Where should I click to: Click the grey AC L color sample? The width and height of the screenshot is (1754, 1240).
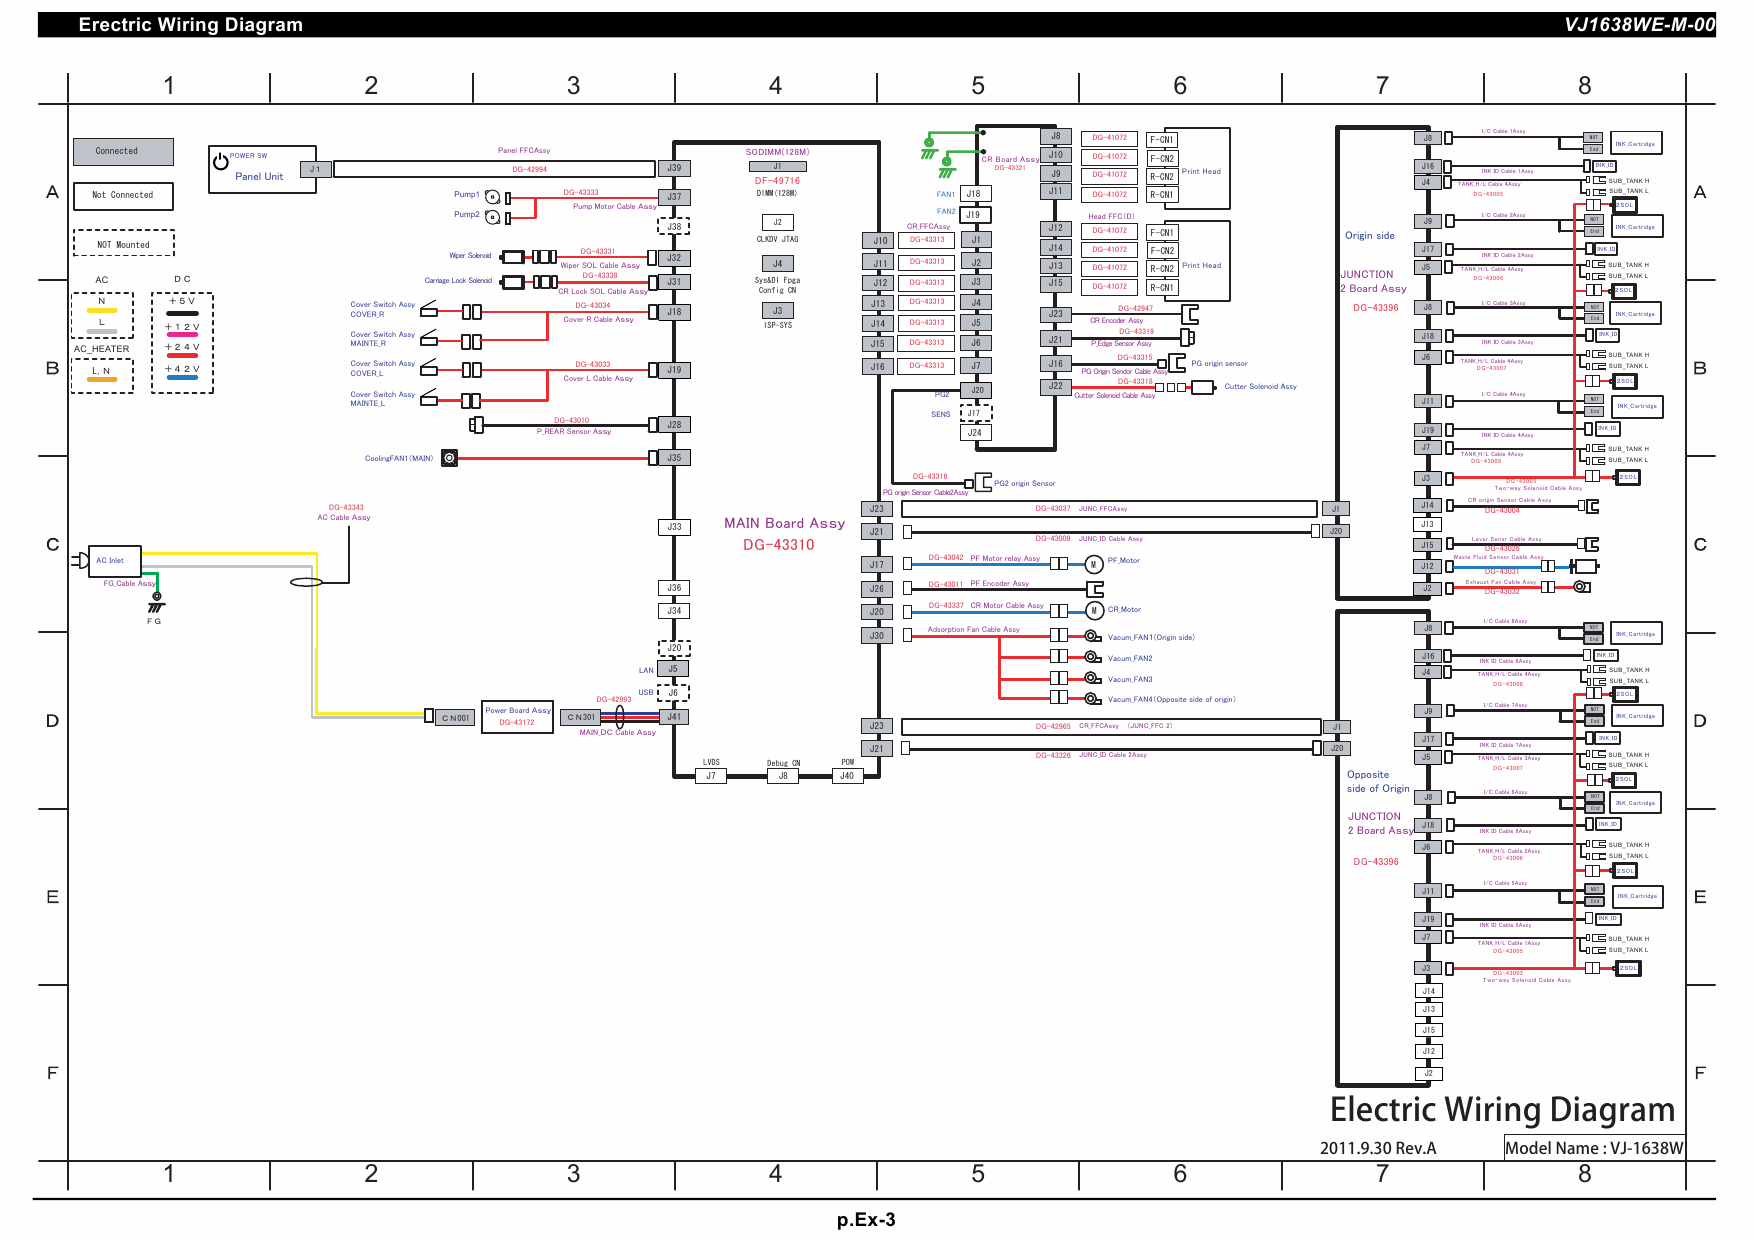tap(101, 331)
